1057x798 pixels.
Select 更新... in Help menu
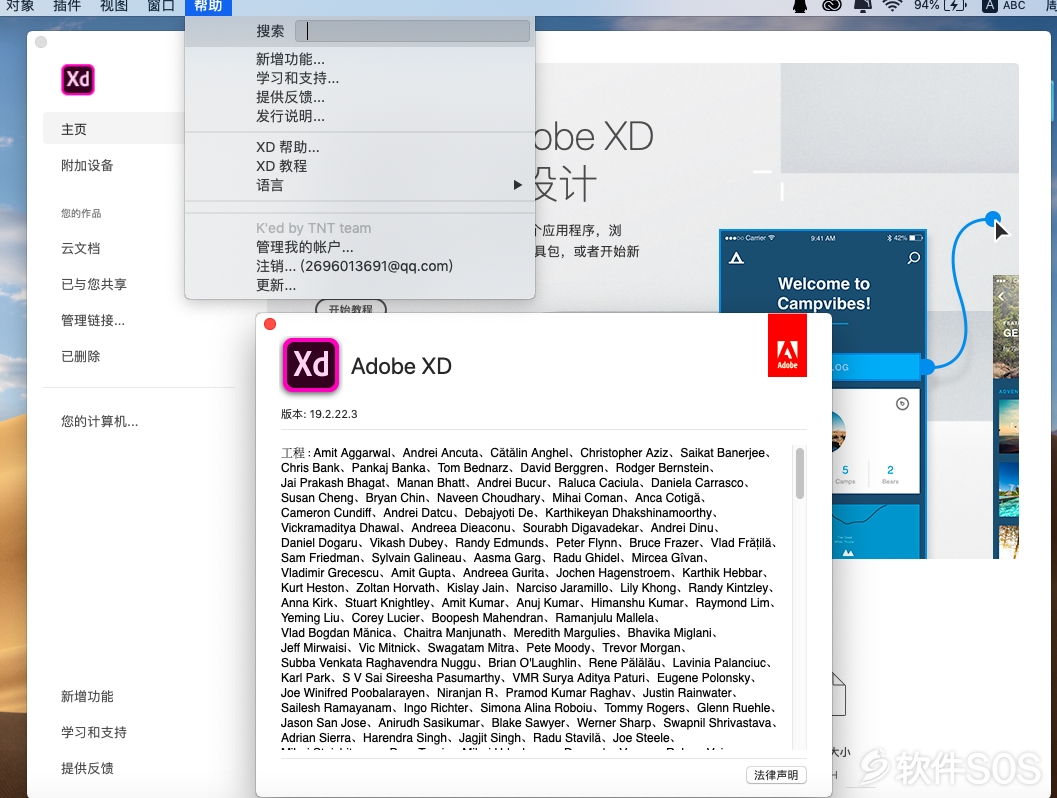(359, 285)
